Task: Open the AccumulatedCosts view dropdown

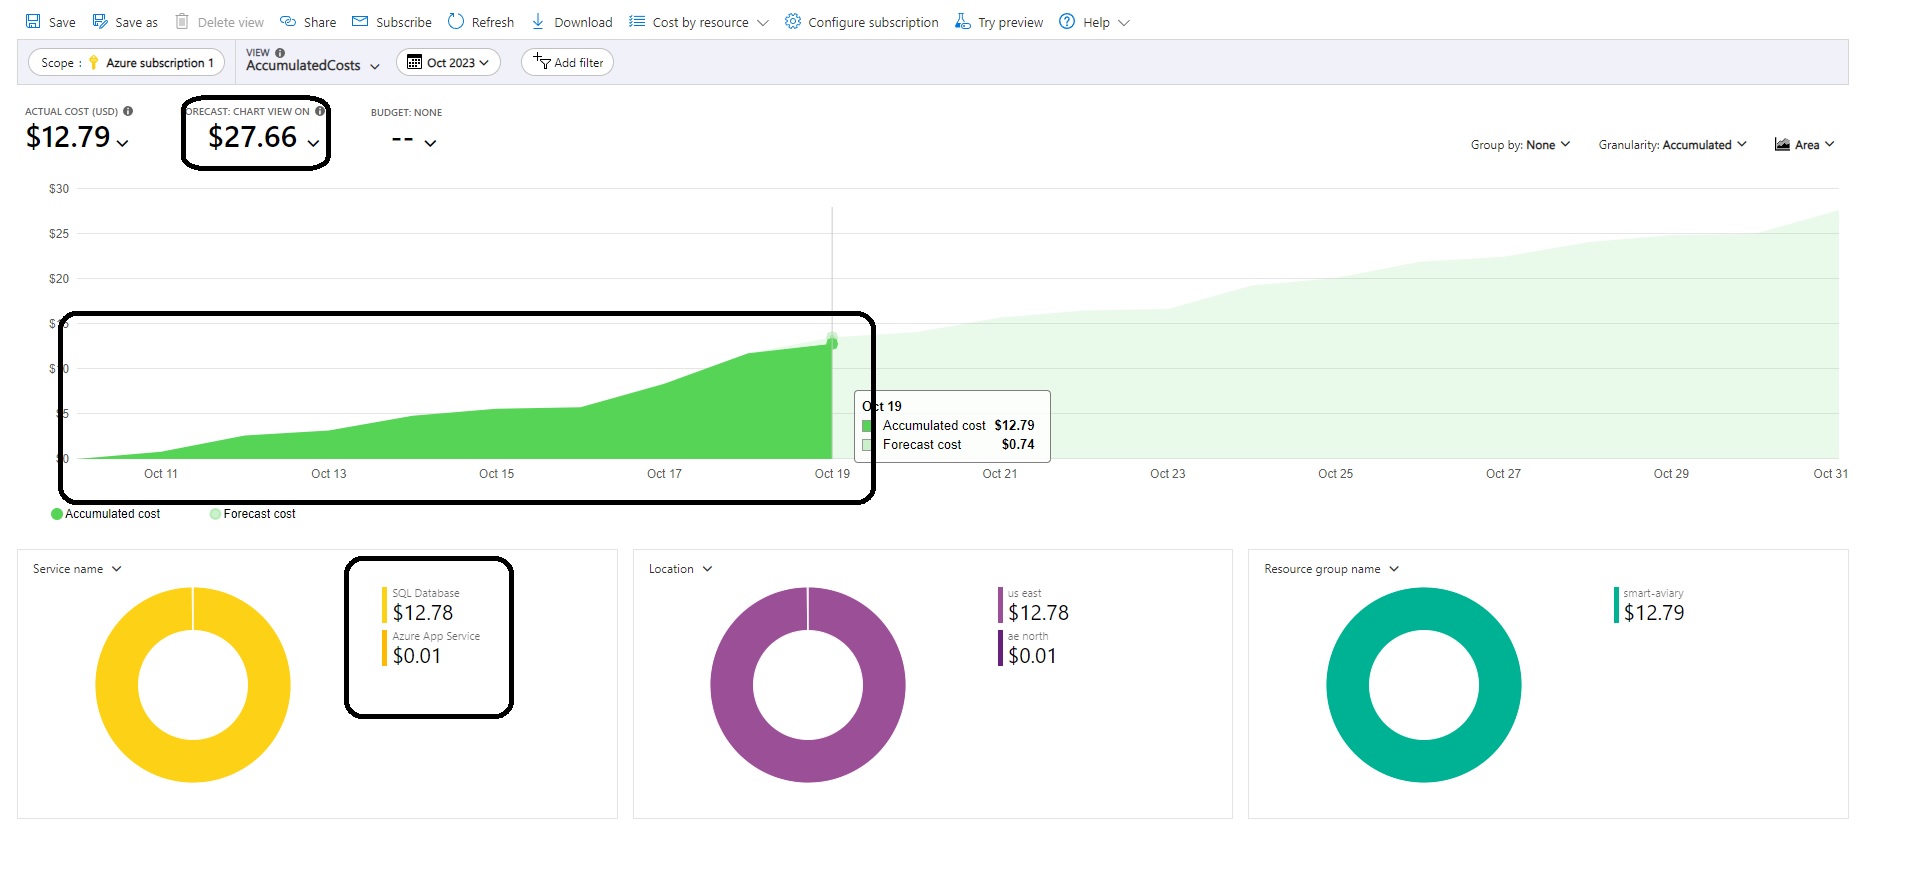Action: 313,65
